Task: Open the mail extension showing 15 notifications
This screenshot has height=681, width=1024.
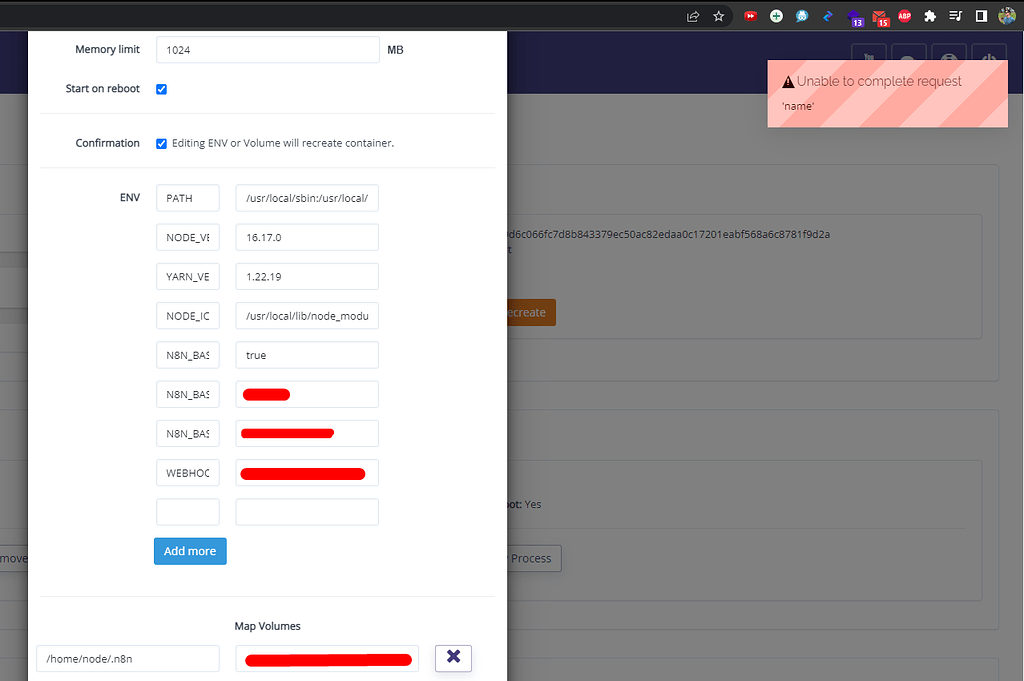Action: click(879, 16)
